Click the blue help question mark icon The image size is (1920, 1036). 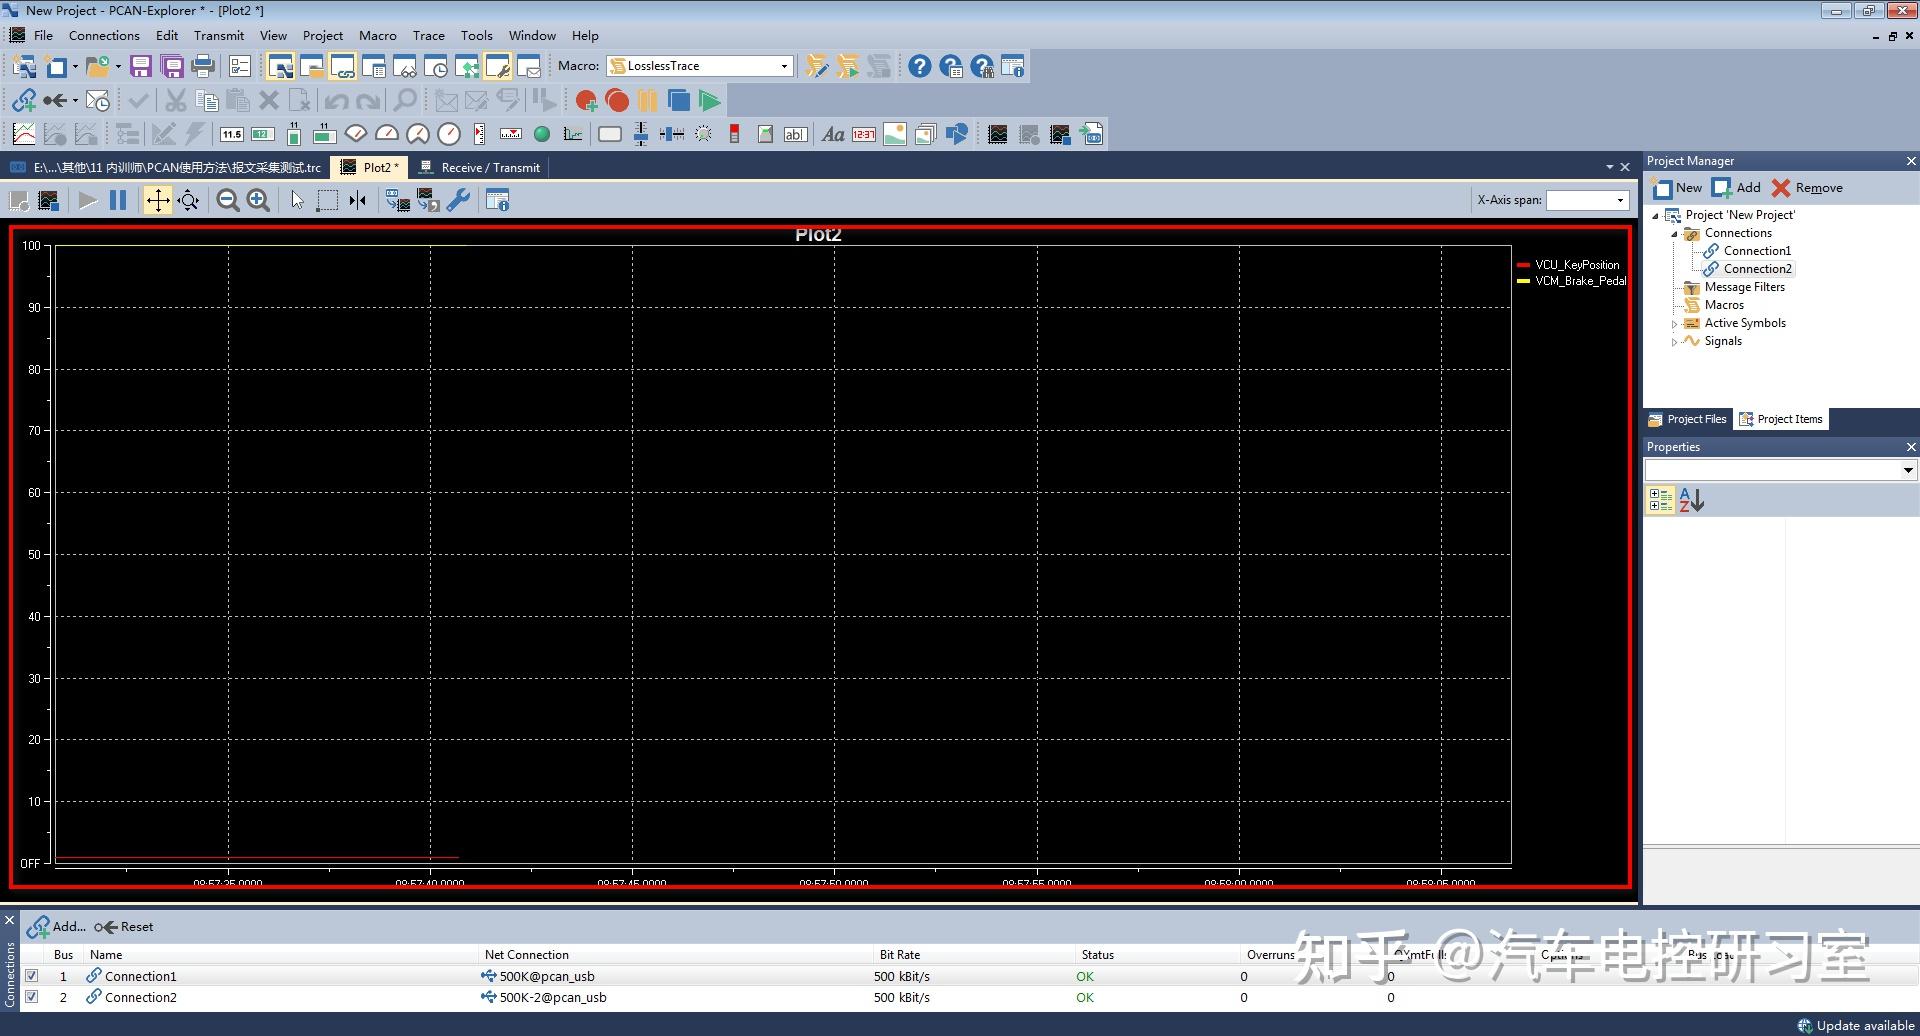coord(919,67)
